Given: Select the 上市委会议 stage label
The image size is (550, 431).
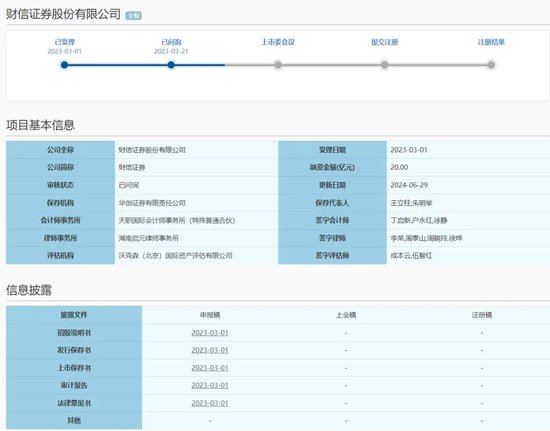Looking at the screenshot, I should pyautogui.click(x=278, y=42).
